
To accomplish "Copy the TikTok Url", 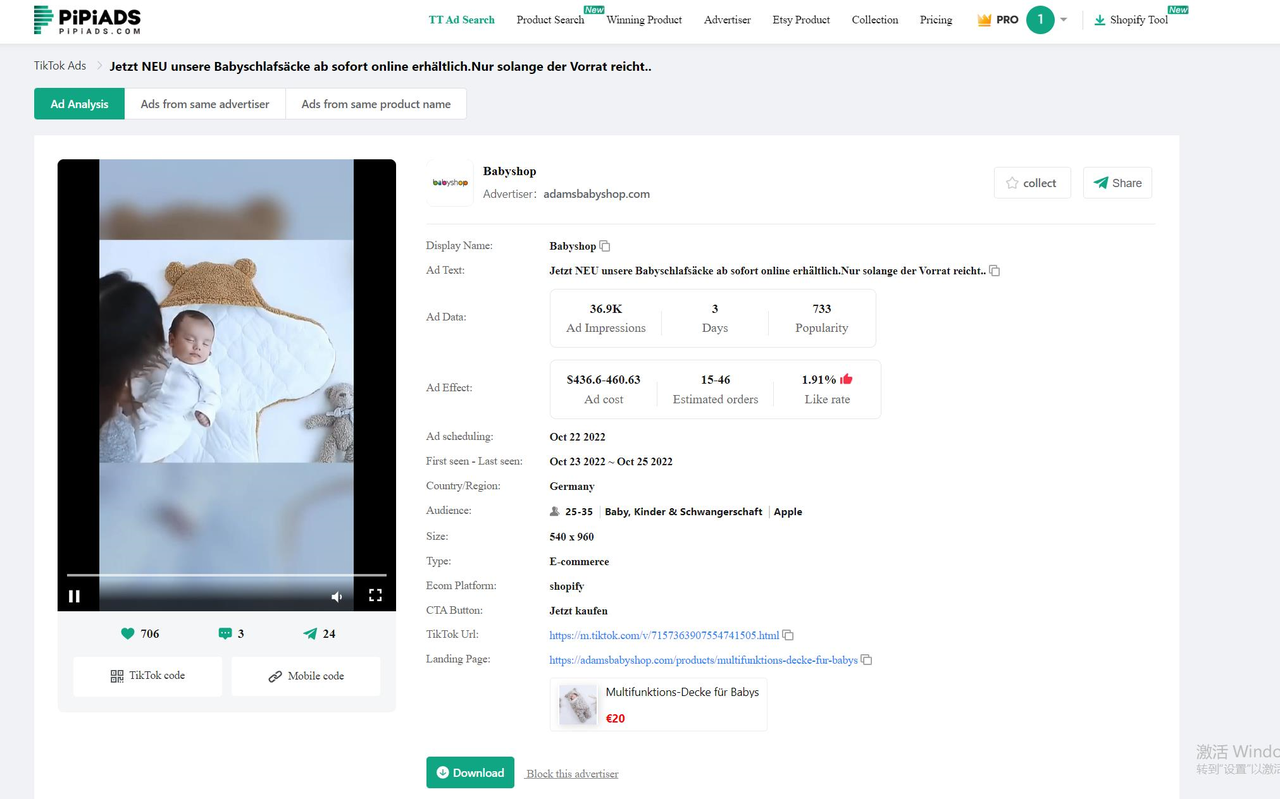I will [x=788, y=635].
